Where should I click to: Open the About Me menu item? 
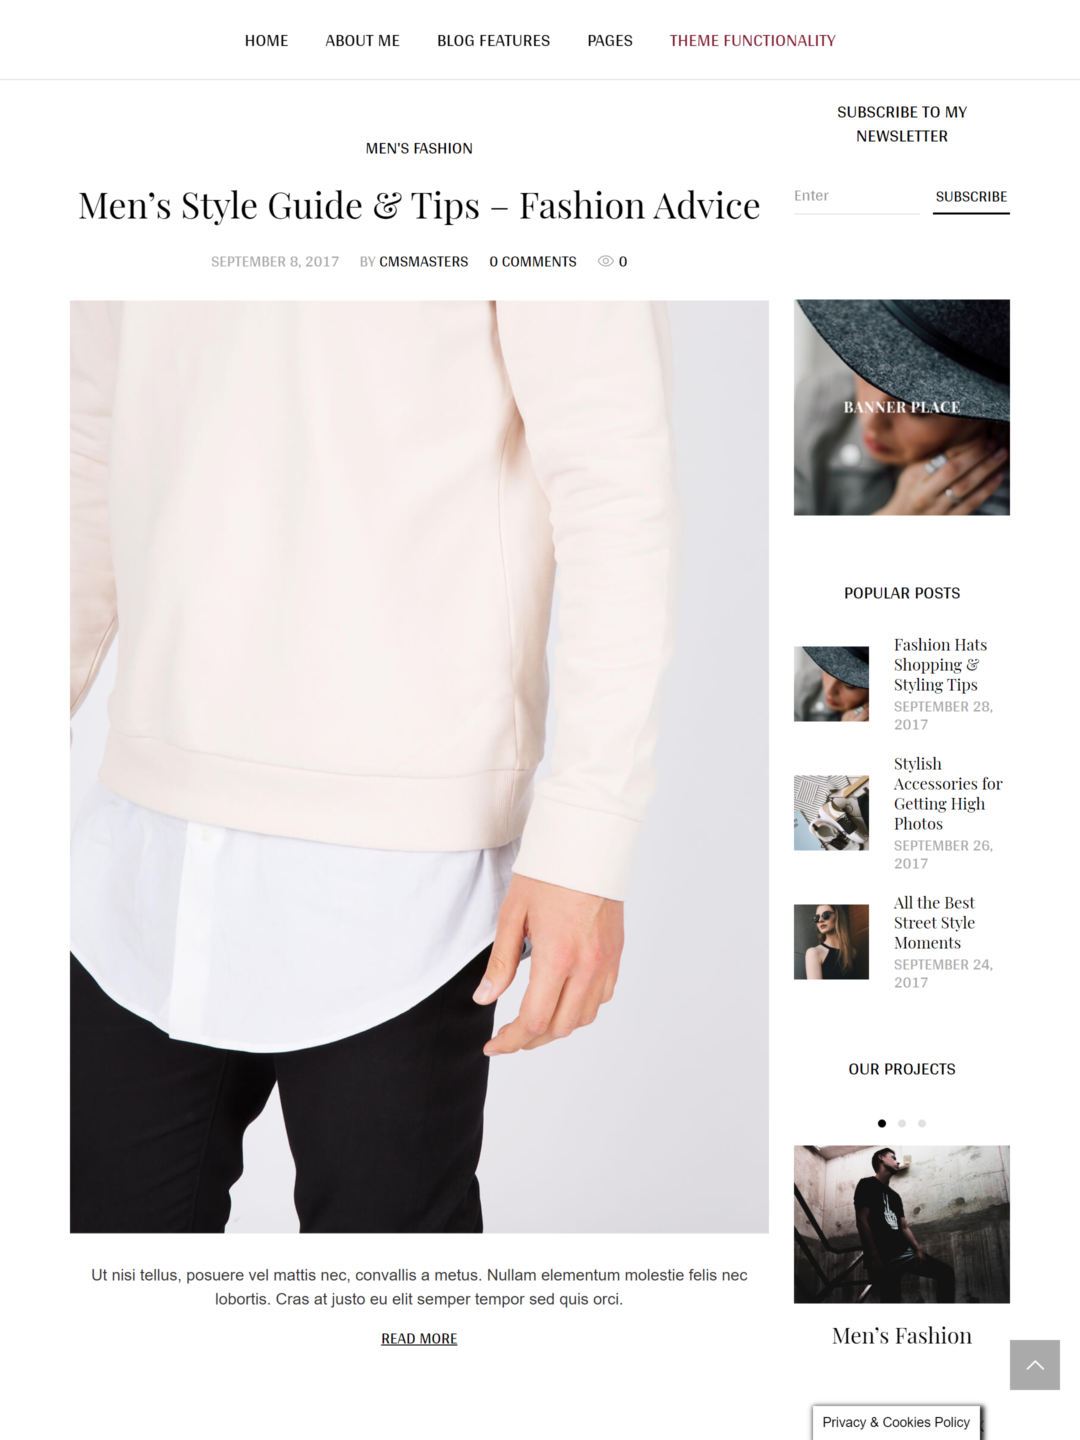click(362, 40)
